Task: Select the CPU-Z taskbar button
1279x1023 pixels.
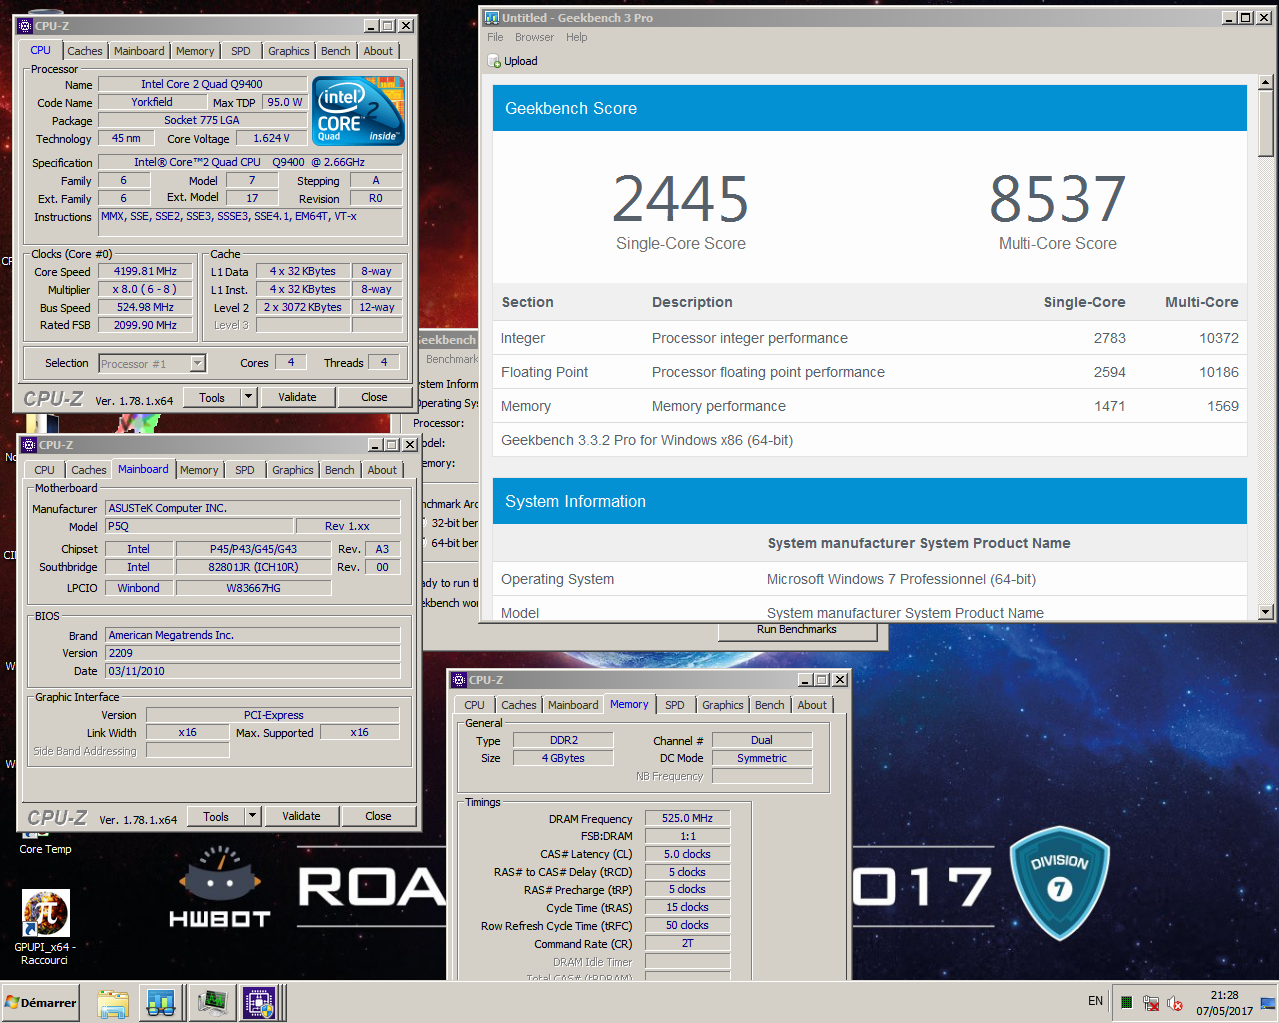Action: (x=259, y=1003)
